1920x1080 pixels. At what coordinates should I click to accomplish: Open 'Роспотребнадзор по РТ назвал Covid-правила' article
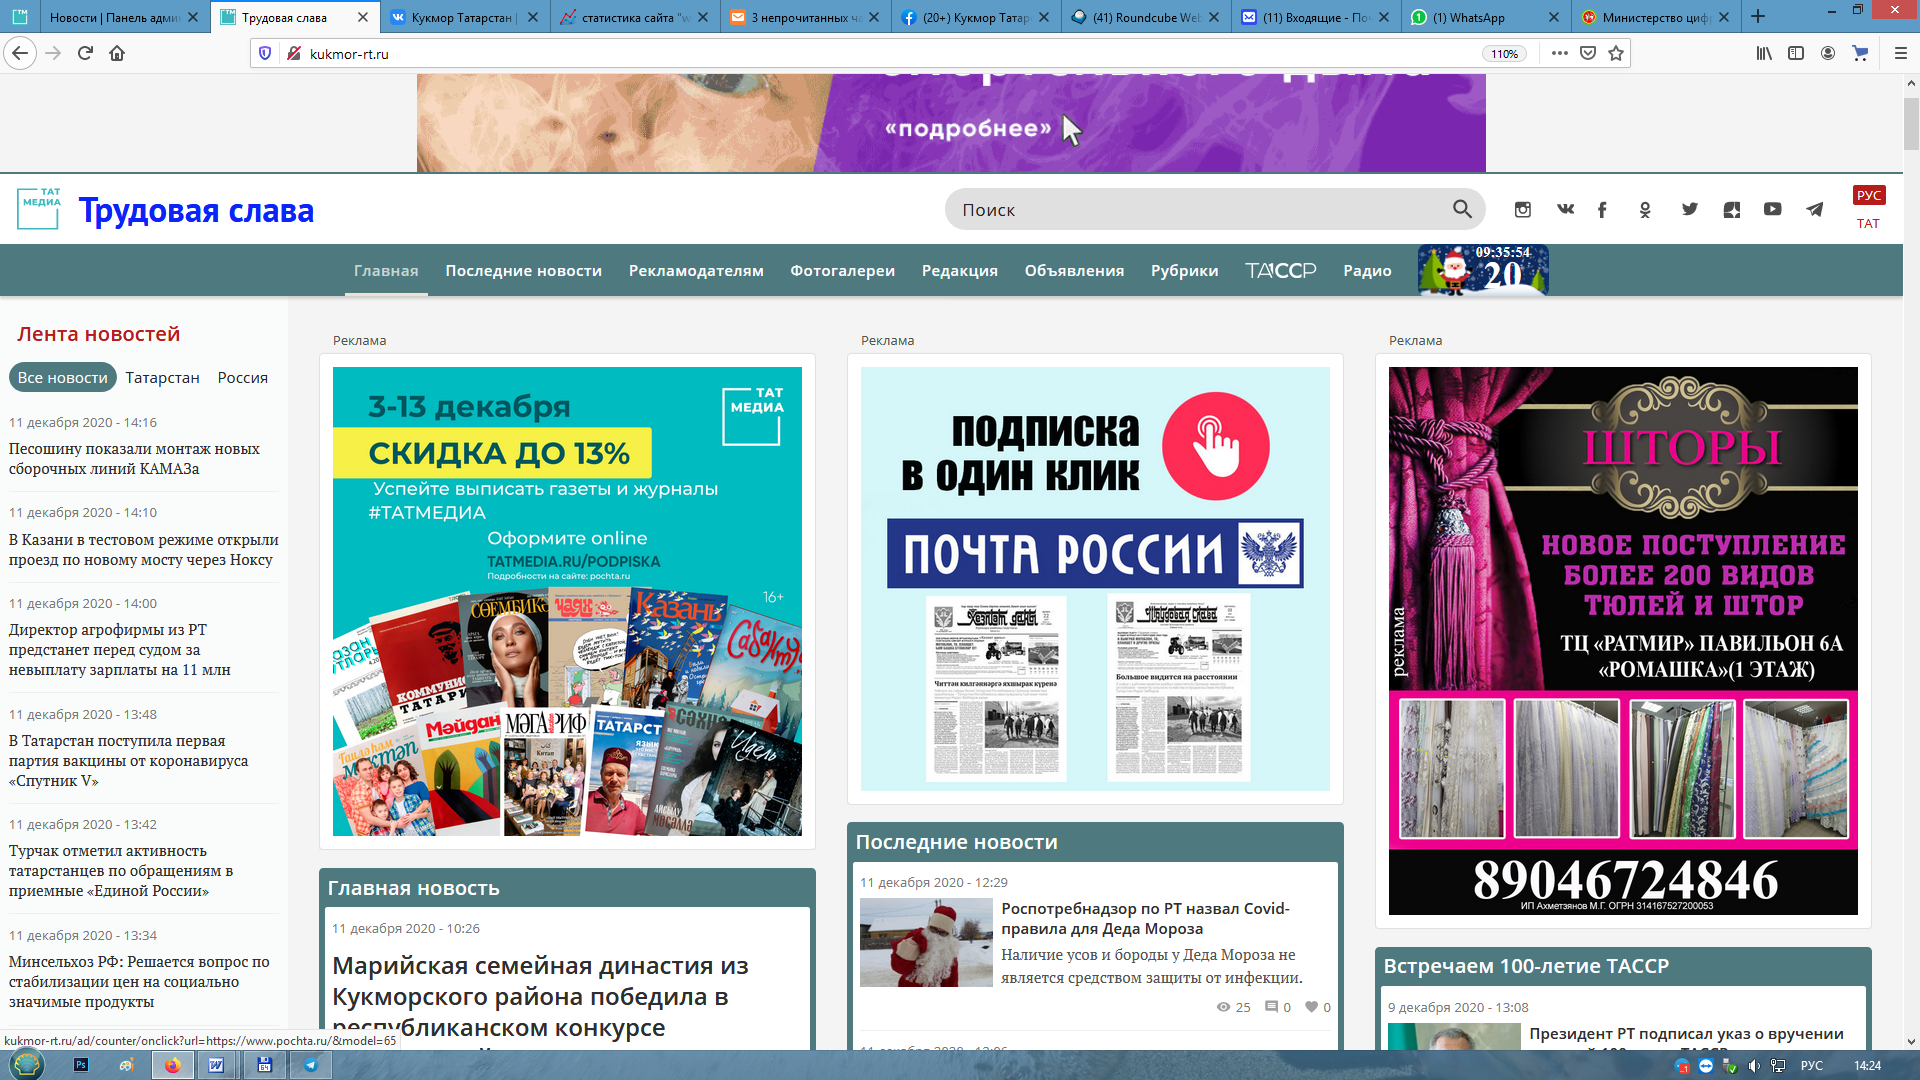click(1145, 918)
